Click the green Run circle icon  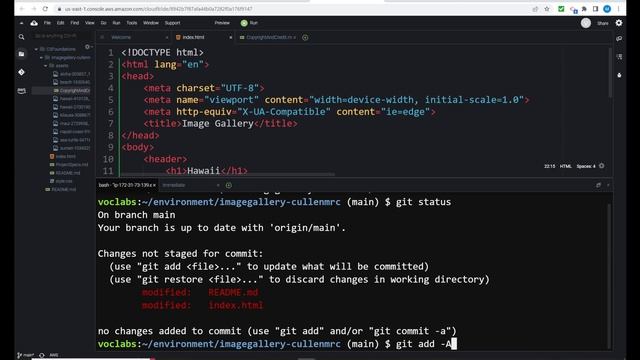[244, 23]
